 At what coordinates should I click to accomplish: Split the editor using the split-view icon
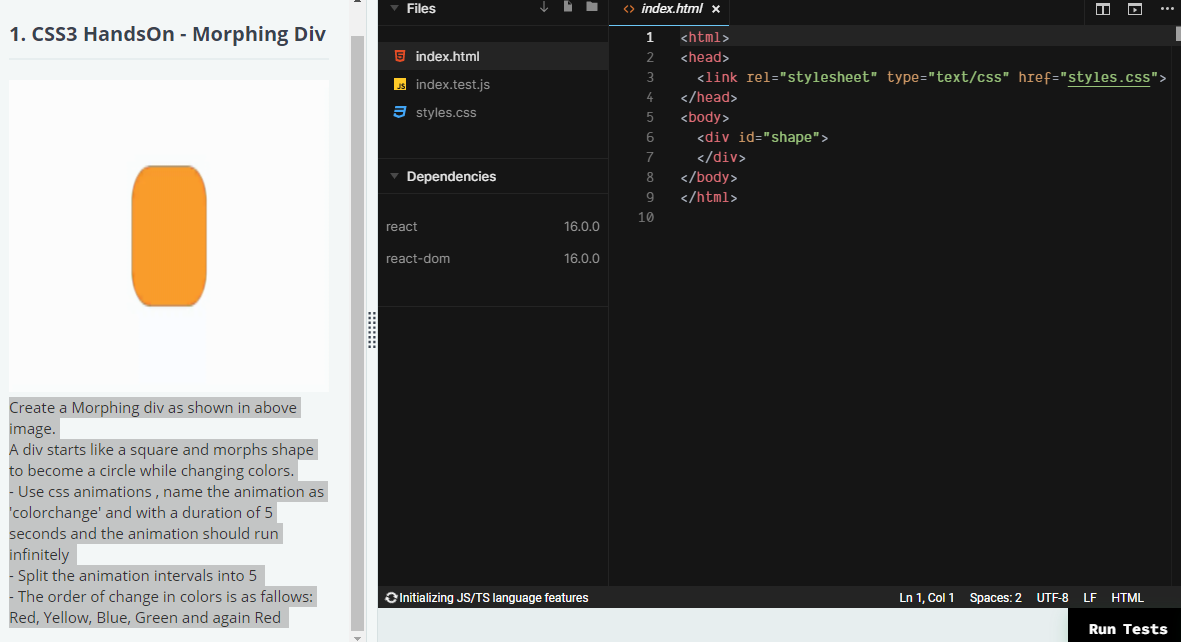point(1101,10)
